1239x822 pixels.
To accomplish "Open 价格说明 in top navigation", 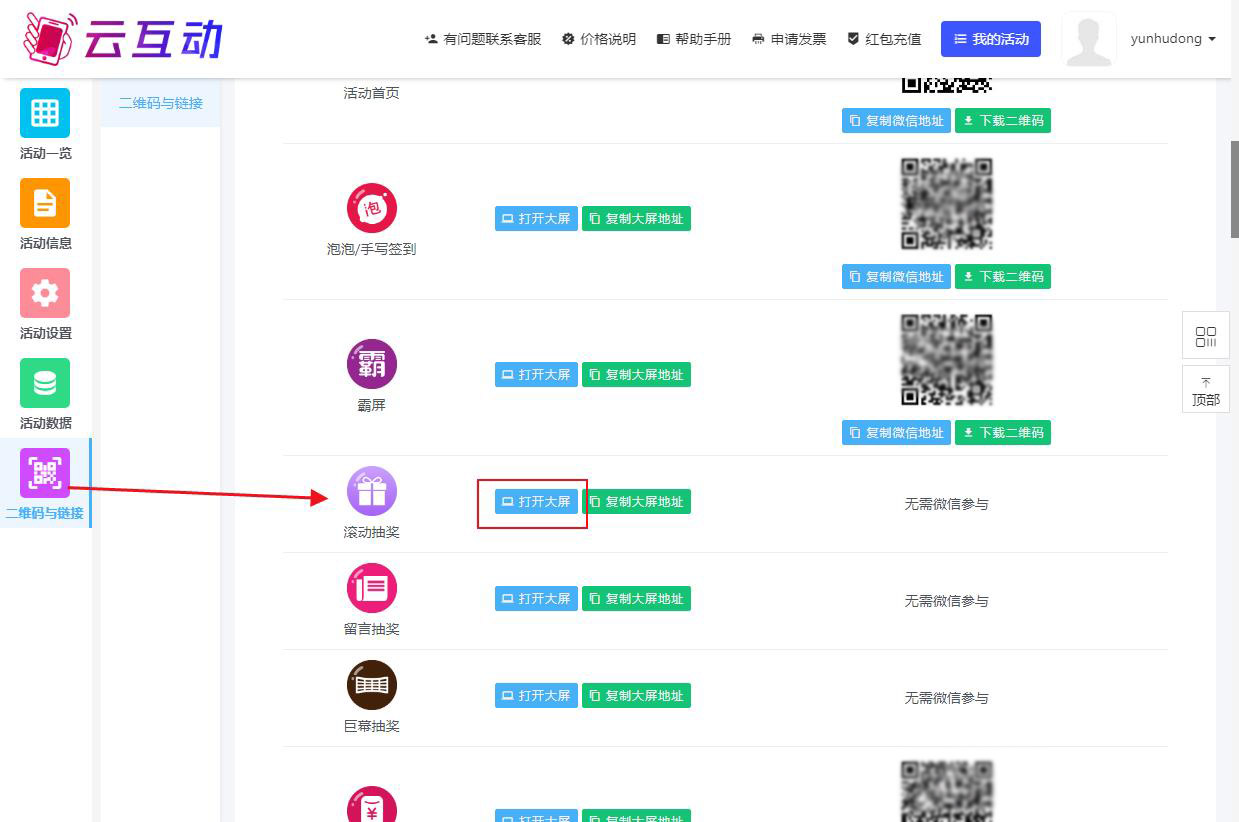I will [599, 39].
